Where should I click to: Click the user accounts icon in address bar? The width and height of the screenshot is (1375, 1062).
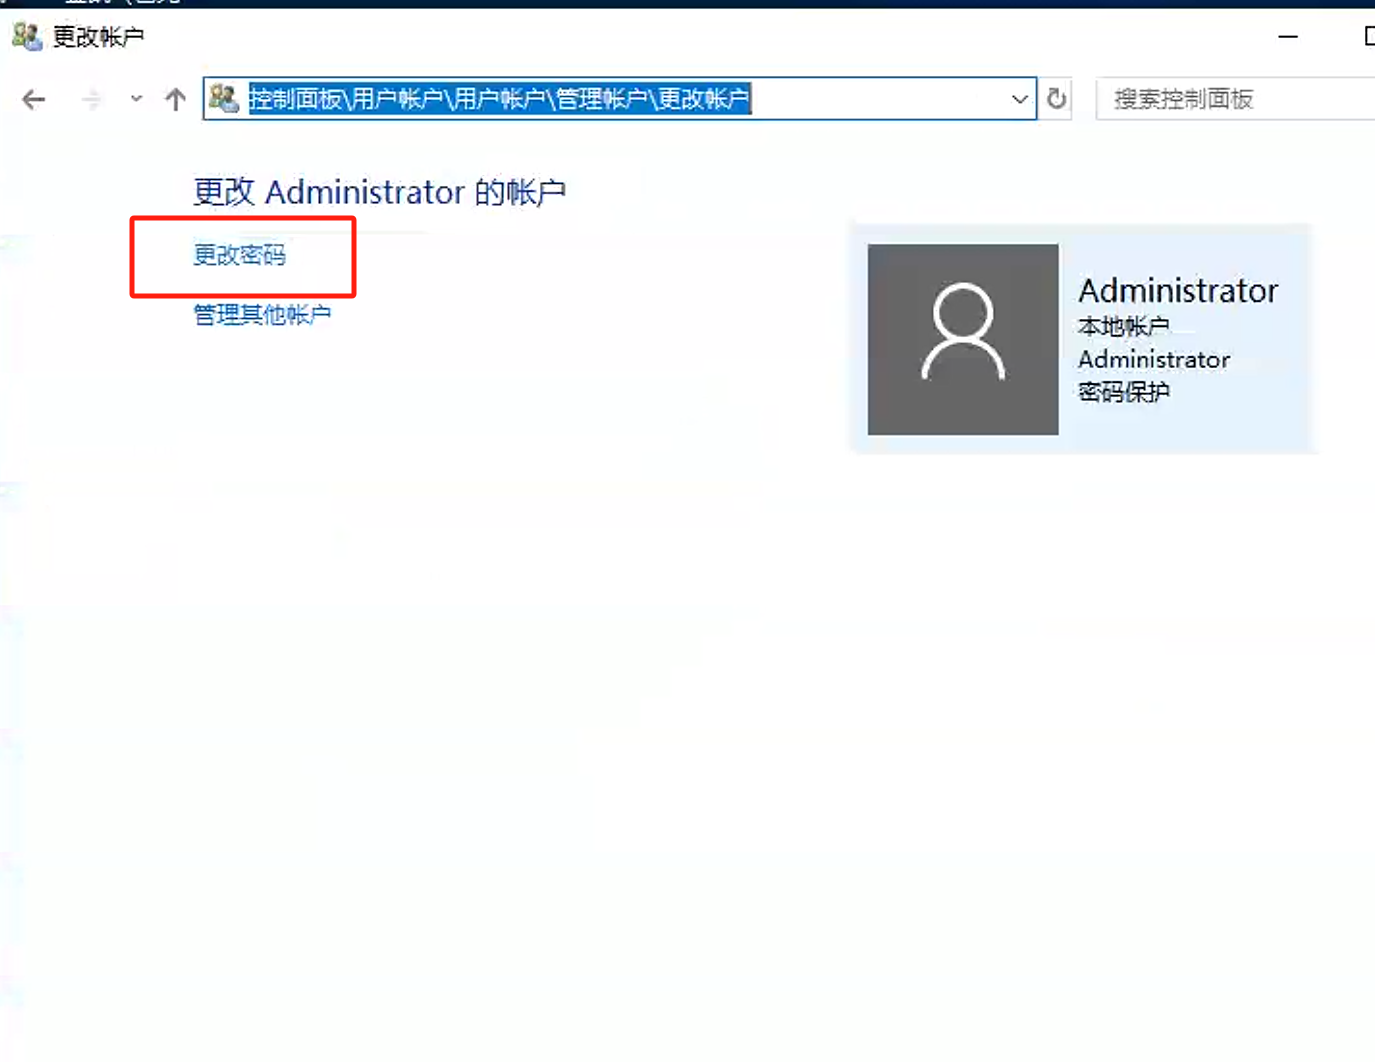click(x=224, y=98)
